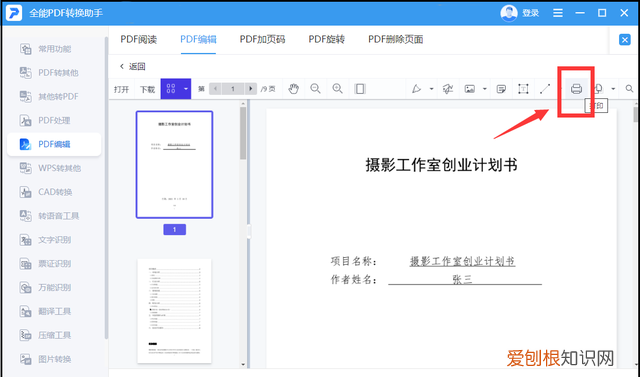The height and width of the screenshot is (377, 640).
Task: Click the stamp tool icon
Action: tap(599, 89)
